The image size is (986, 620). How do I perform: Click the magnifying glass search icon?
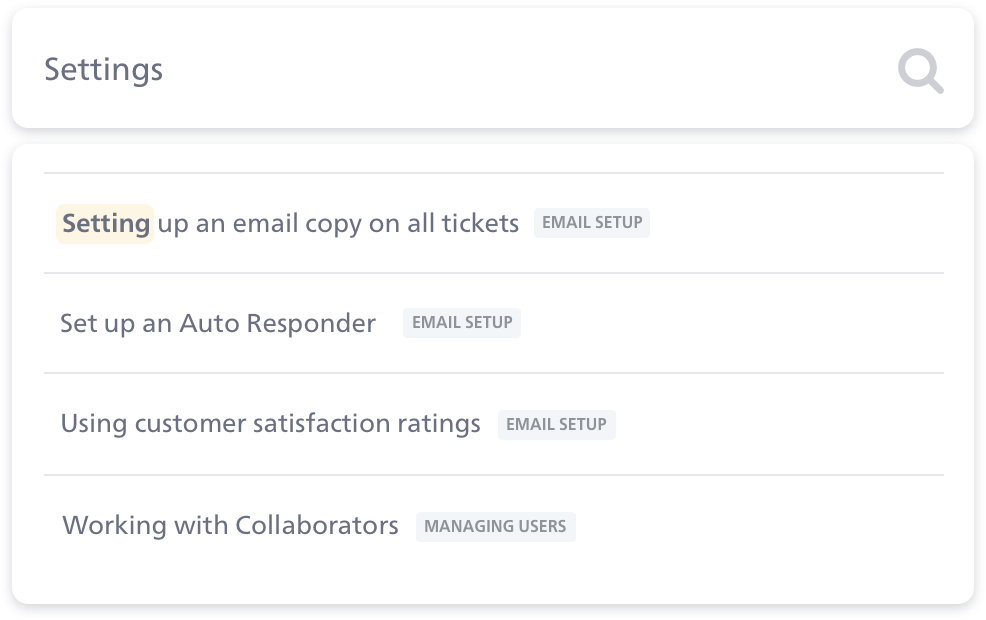click(x=920, y=71)
